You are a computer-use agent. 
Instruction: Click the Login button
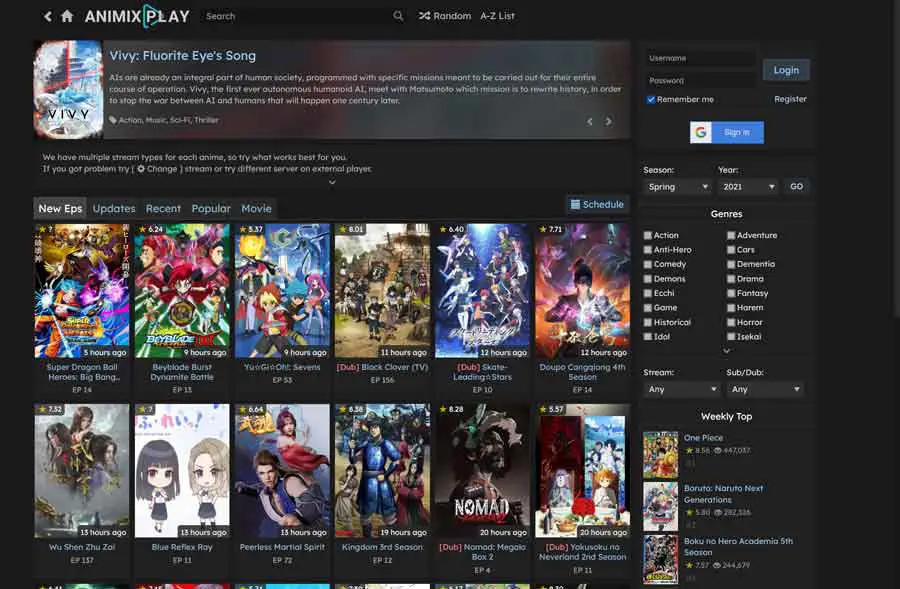[786, 70]
